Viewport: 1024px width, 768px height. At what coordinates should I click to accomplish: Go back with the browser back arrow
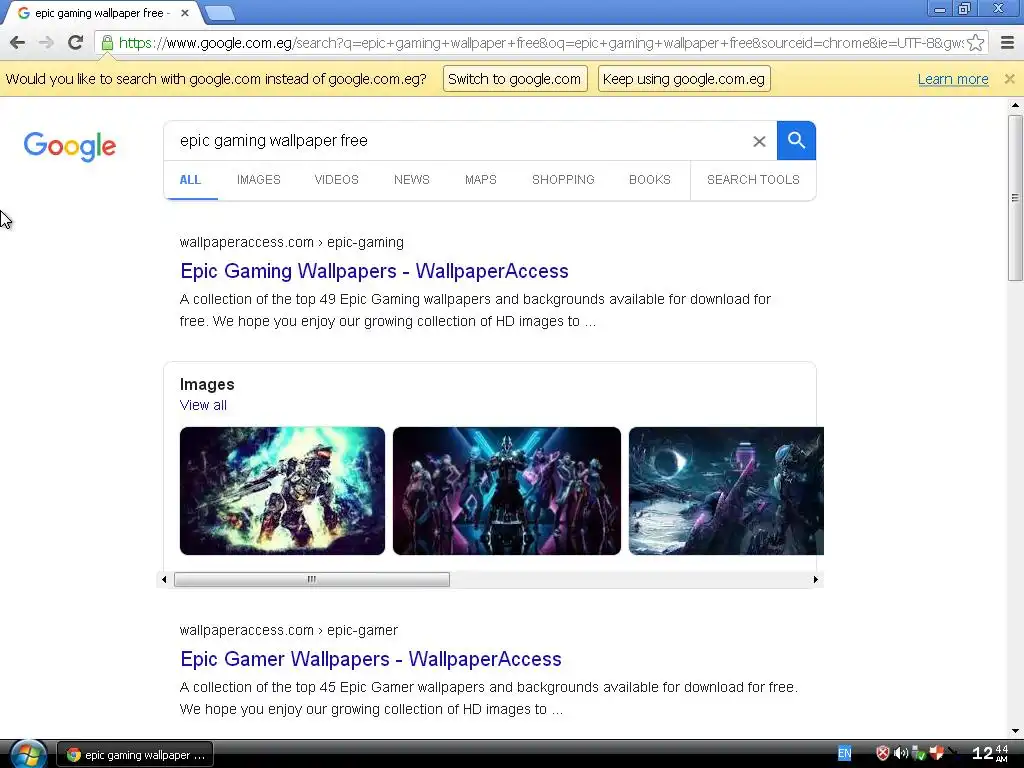pyautogui.click(x=18, y=43)
